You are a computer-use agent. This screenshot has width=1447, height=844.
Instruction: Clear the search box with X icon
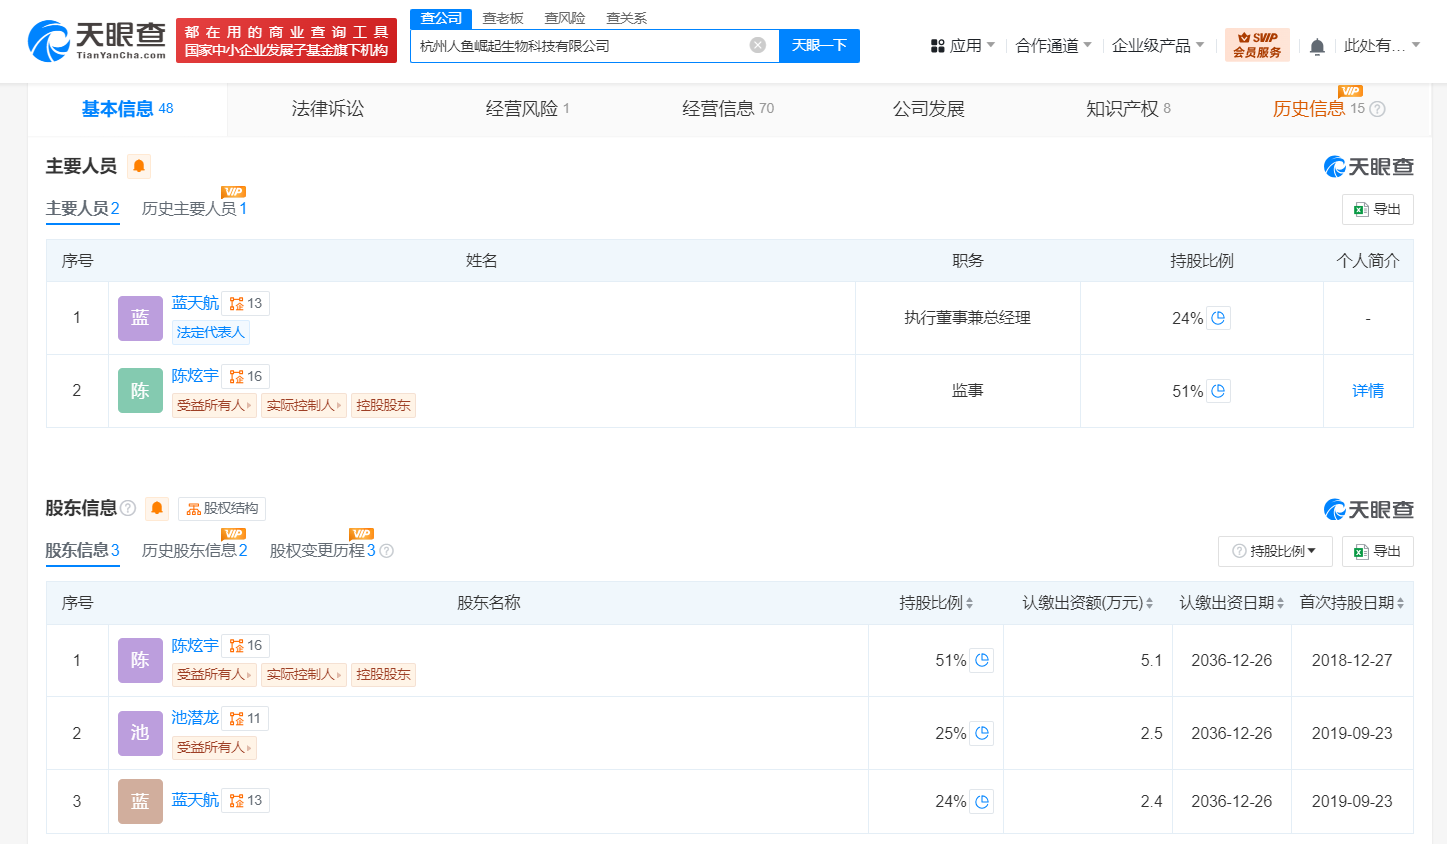tap(758, 45)
